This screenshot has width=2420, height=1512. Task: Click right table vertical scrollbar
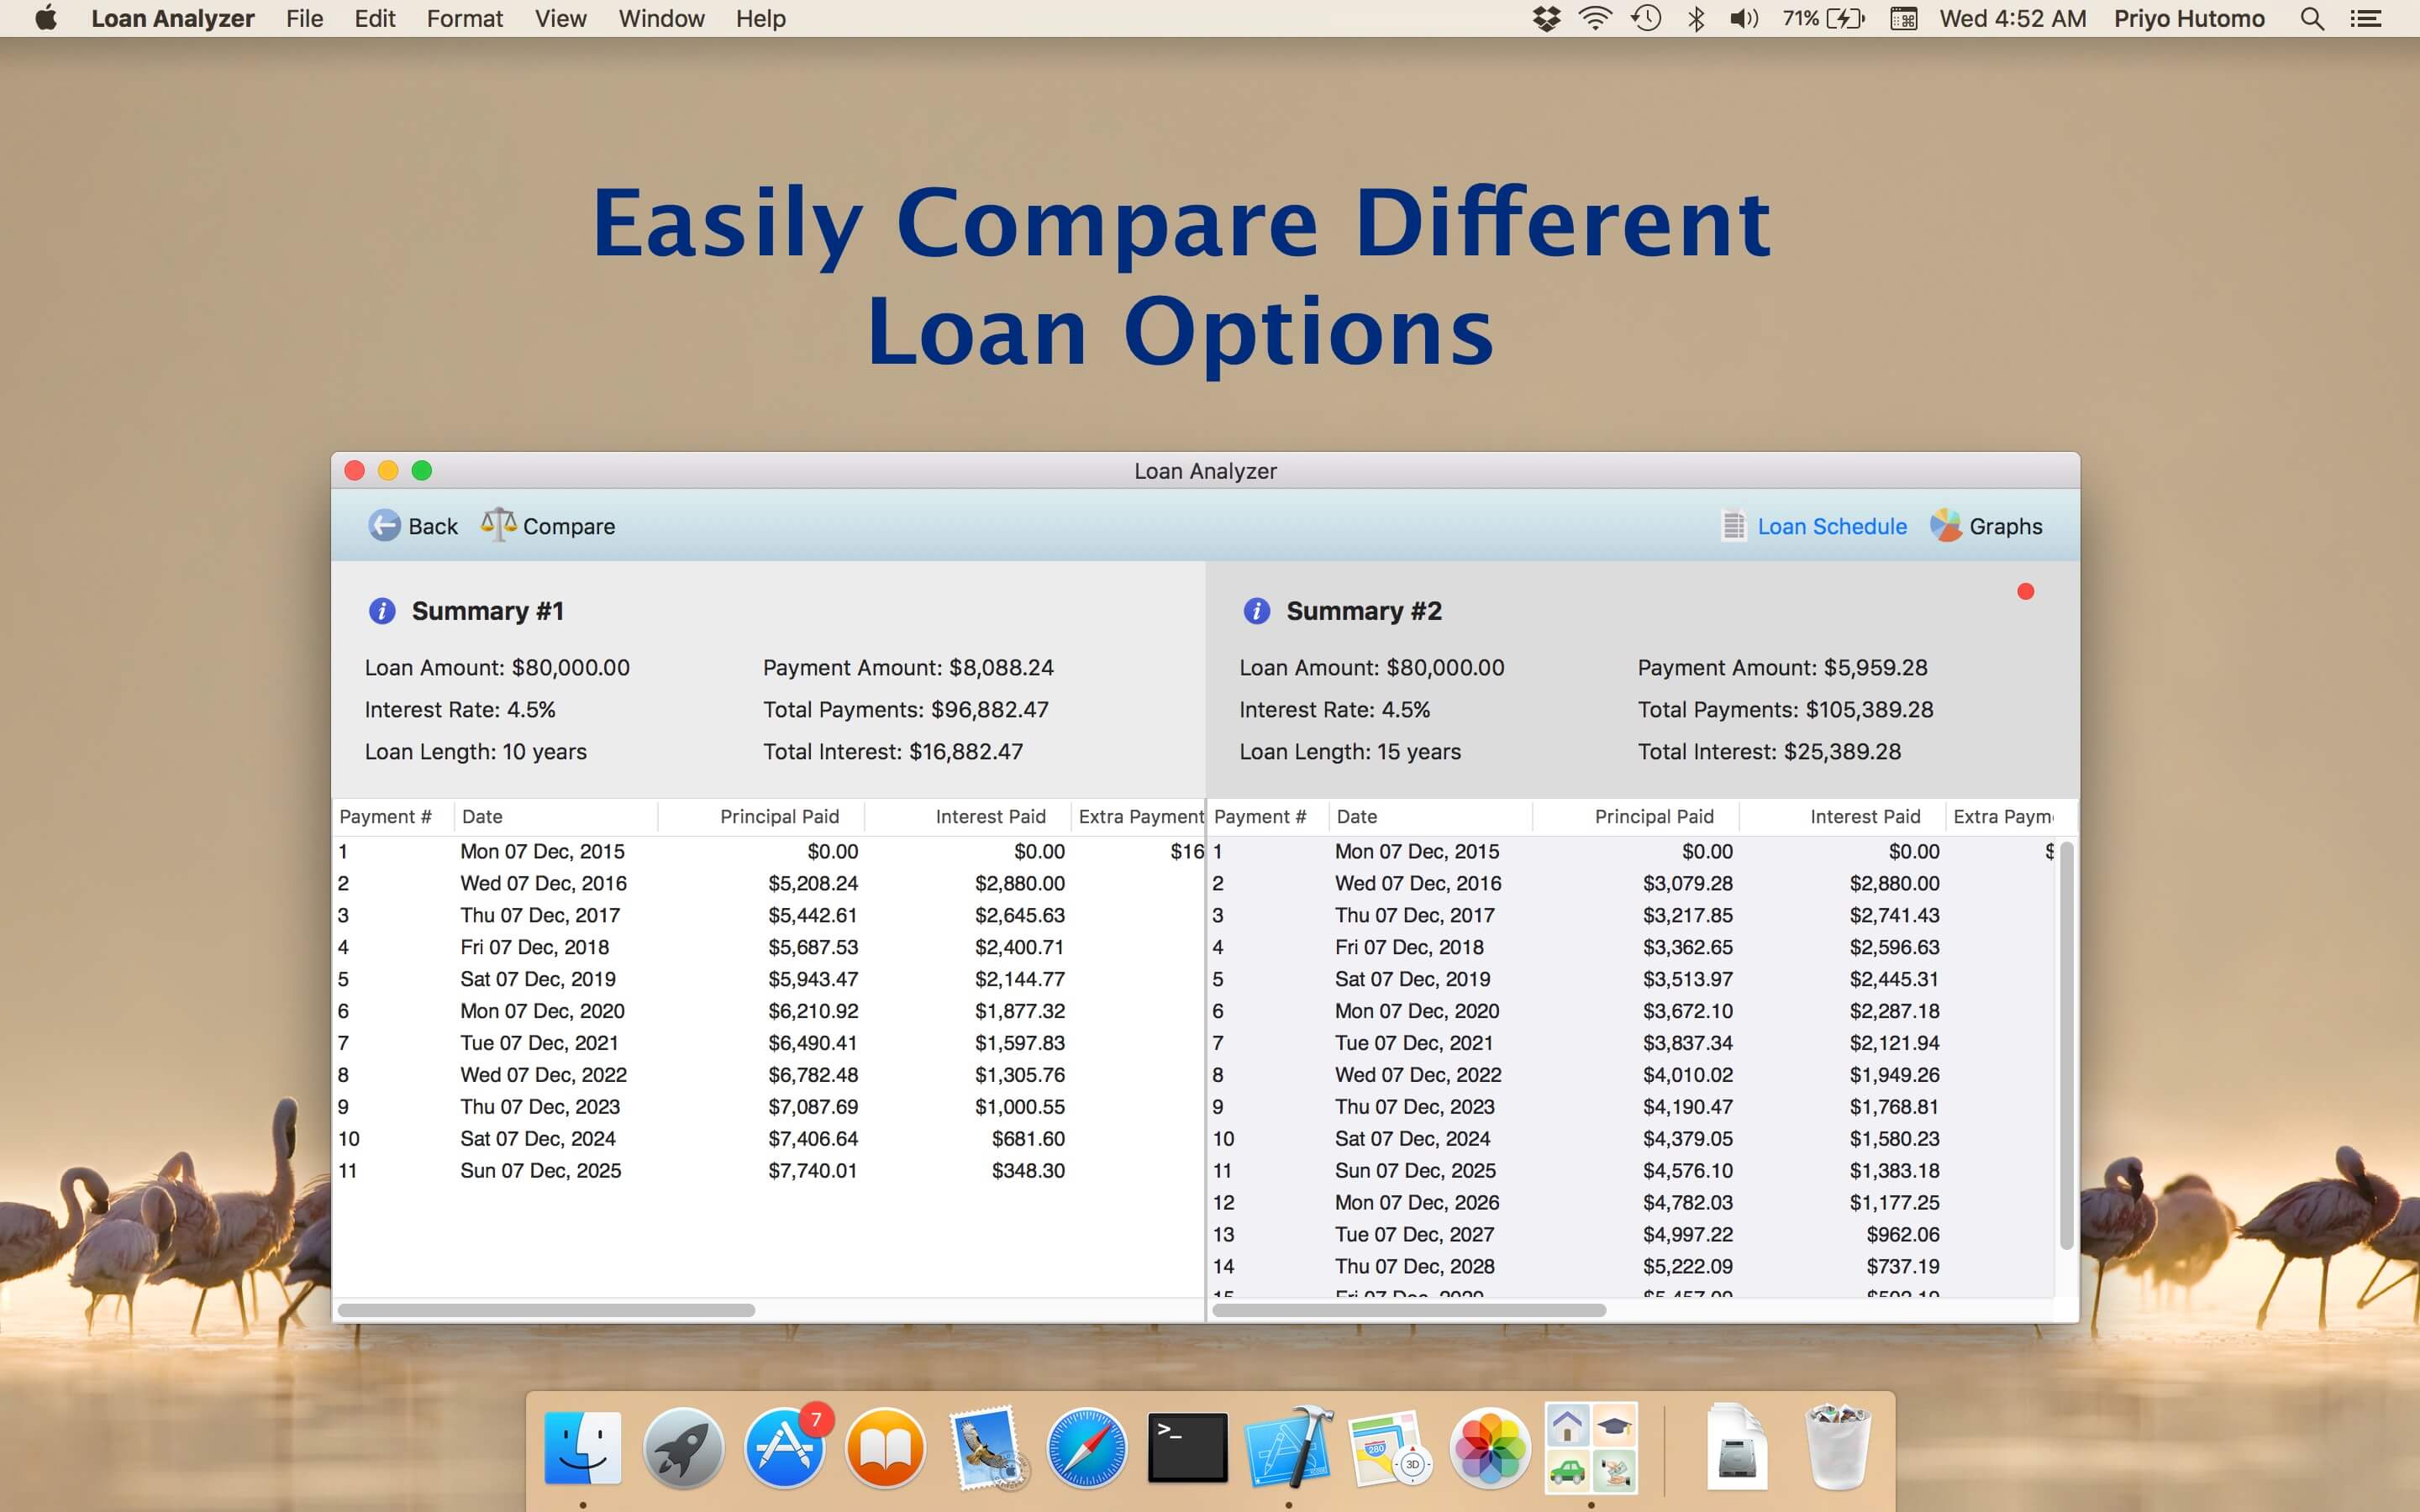pyautogui.click(x=2066, y=1045)
